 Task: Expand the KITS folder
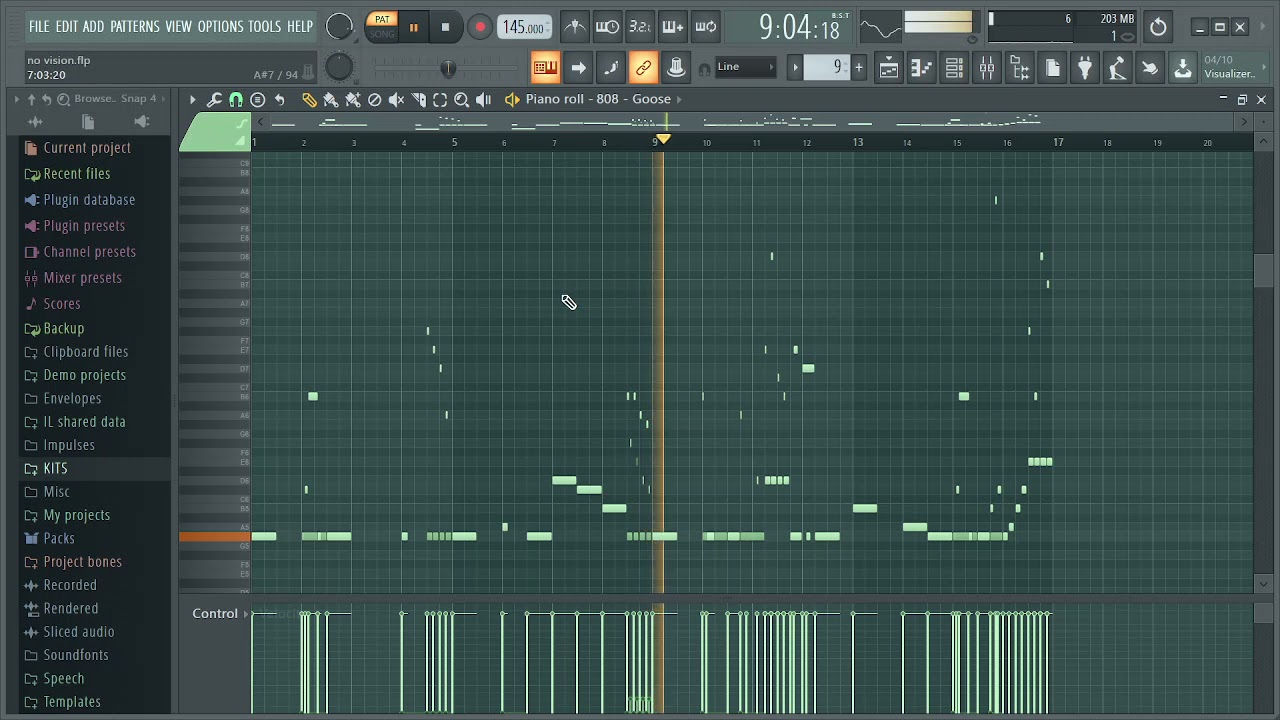(56, 468)
